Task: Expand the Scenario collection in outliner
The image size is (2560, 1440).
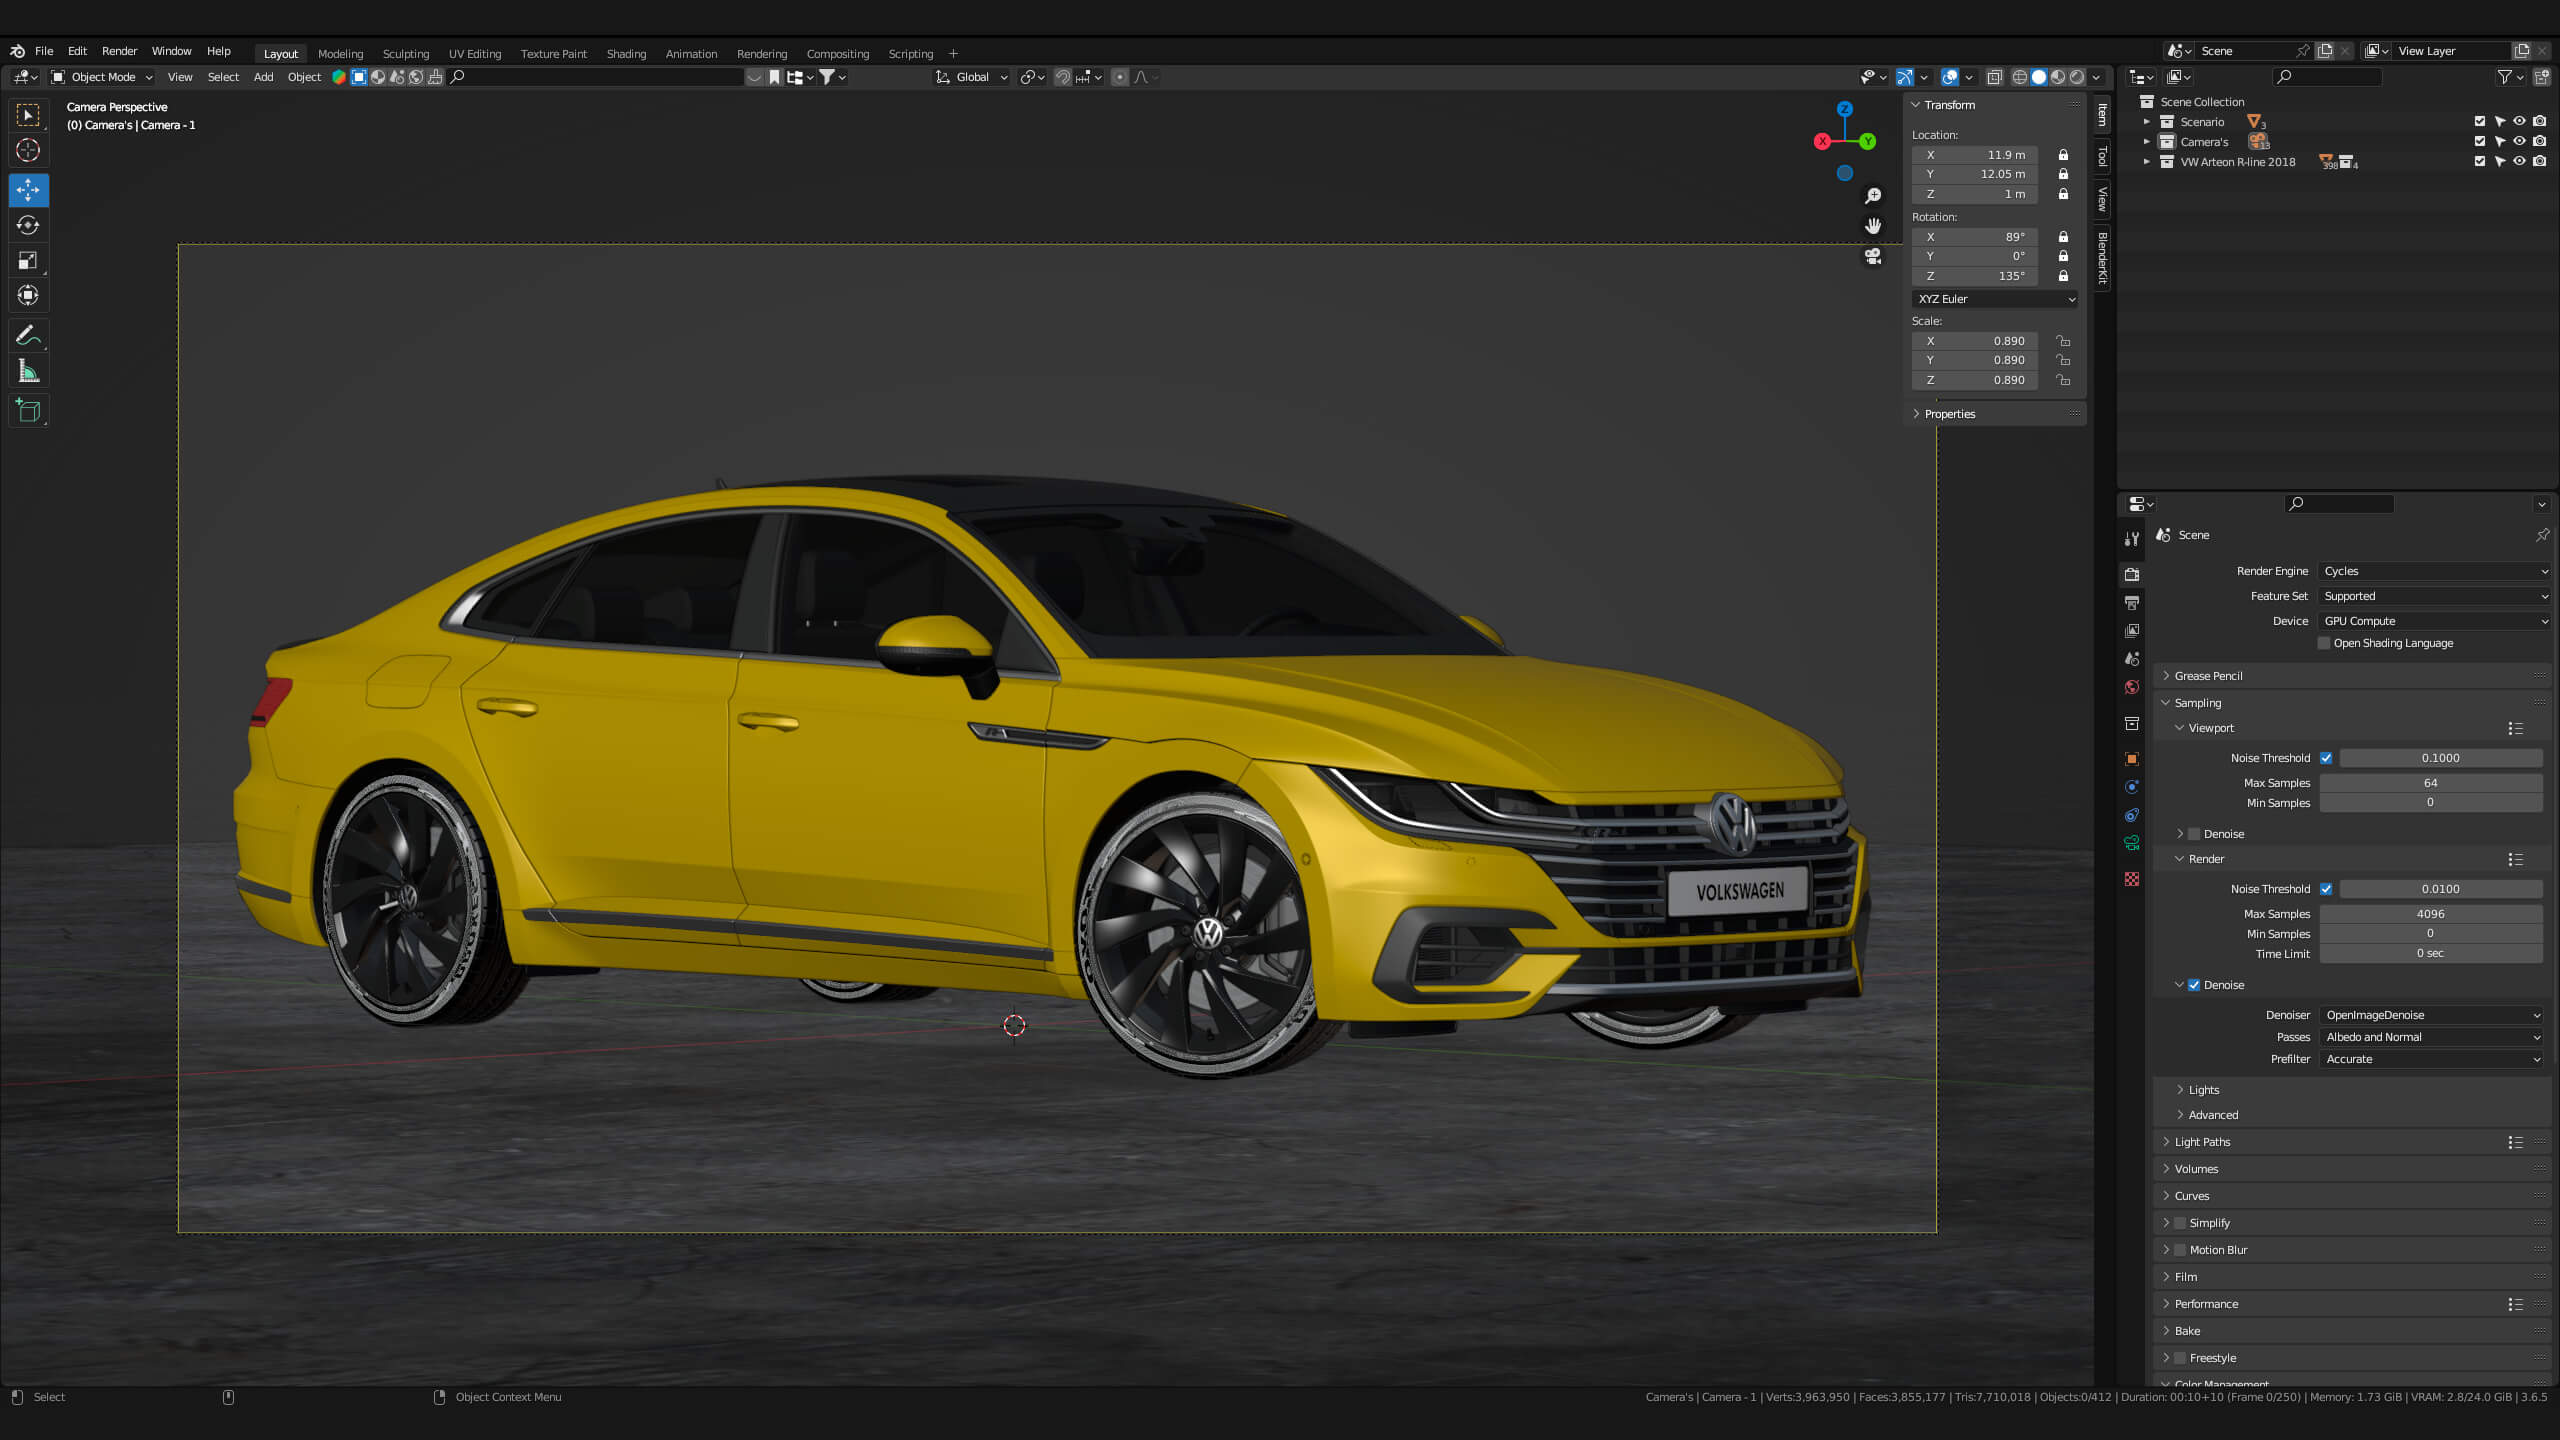Action: [2146, 121]
